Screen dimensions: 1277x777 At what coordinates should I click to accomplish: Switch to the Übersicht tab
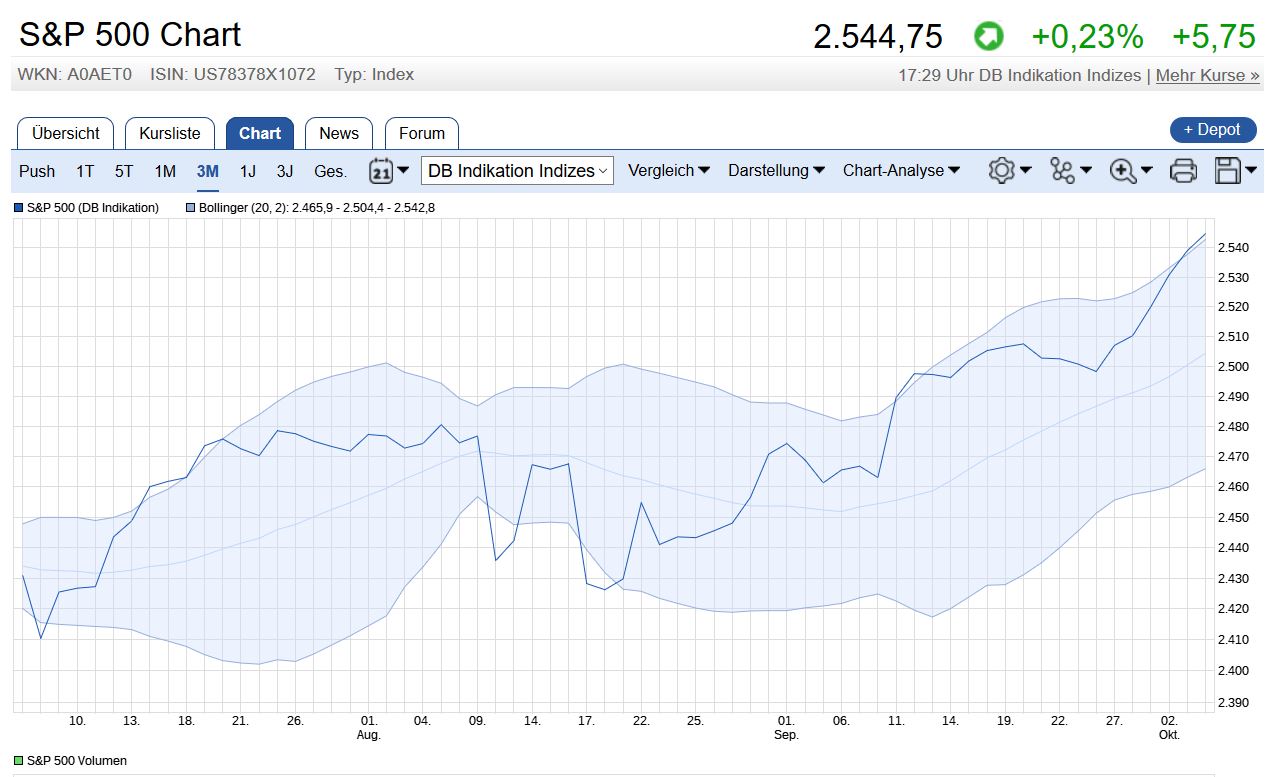pos(66,133)
